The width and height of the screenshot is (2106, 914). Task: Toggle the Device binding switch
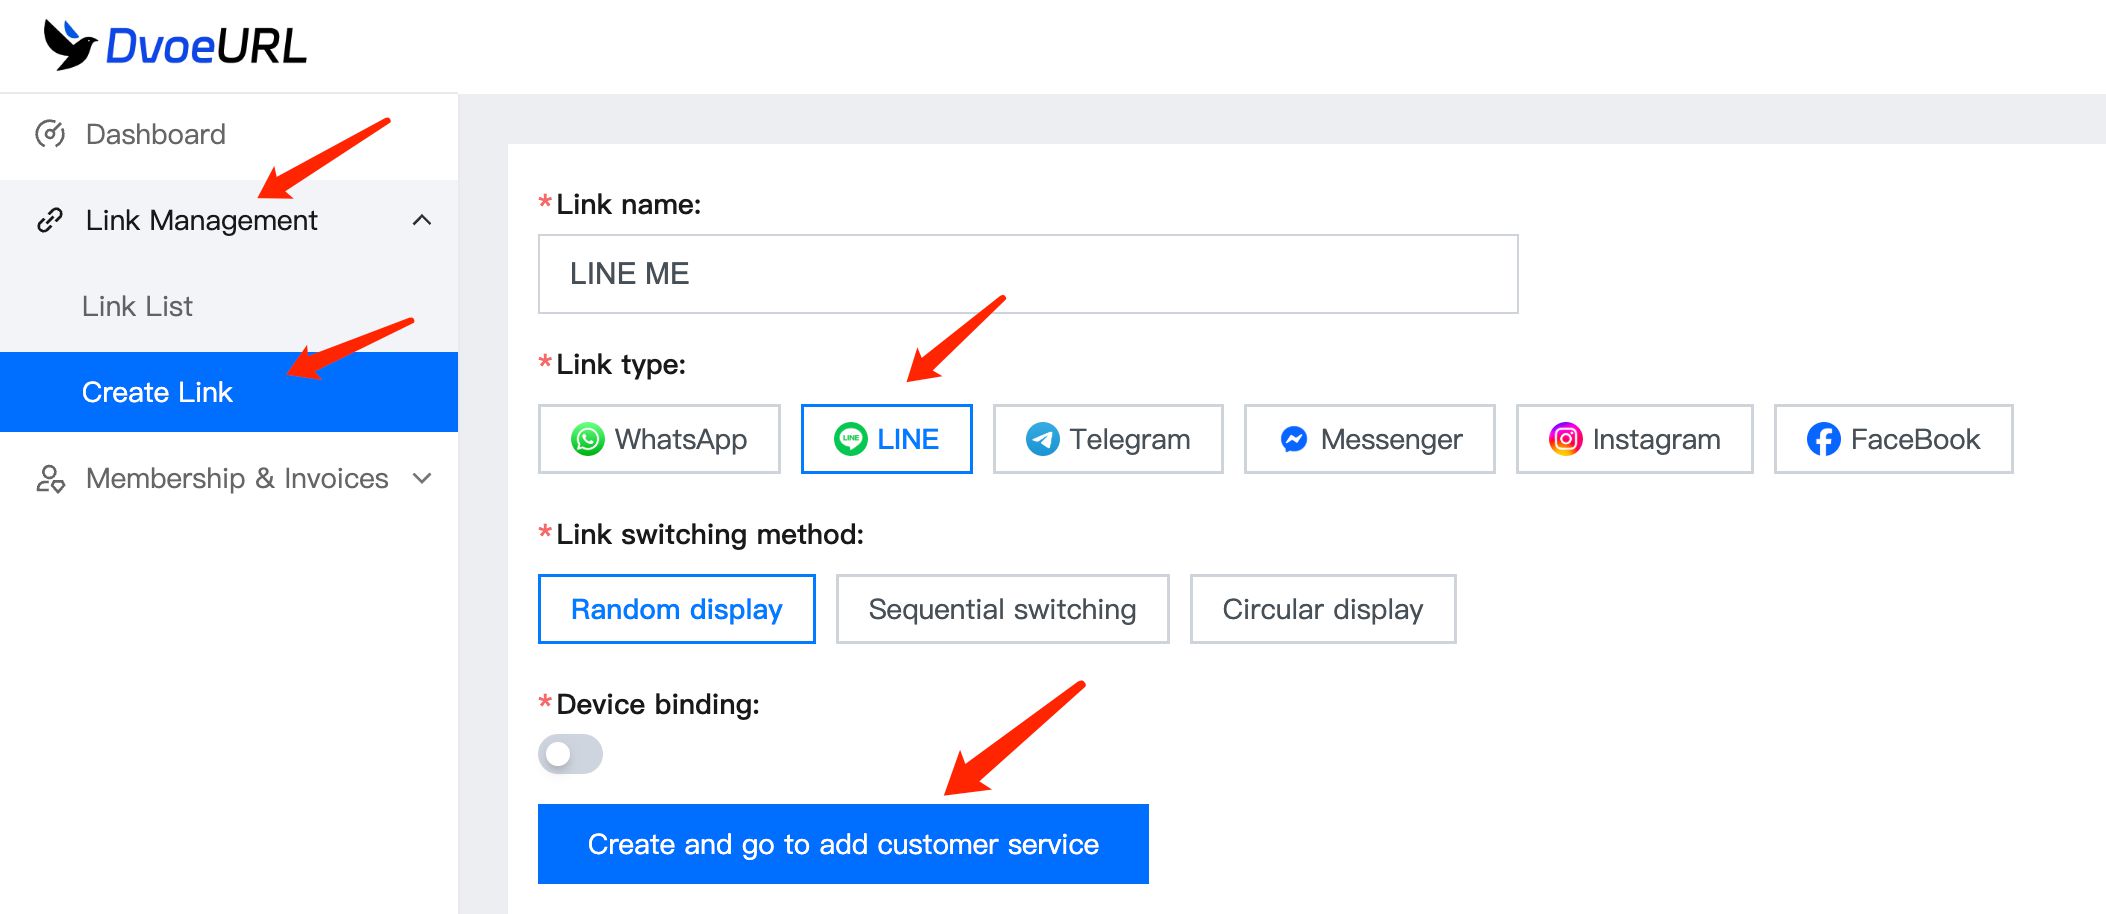[570, 754]
